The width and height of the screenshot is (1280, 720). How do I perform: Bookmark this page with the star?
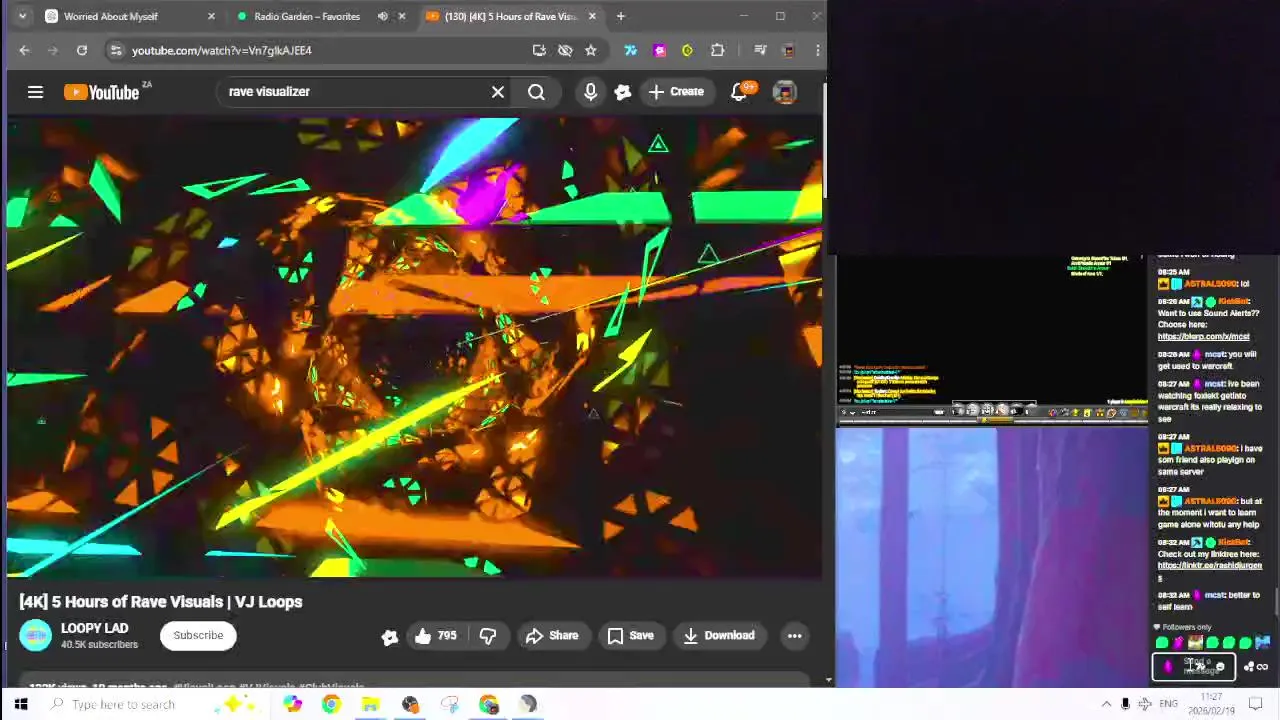[591, 50]
